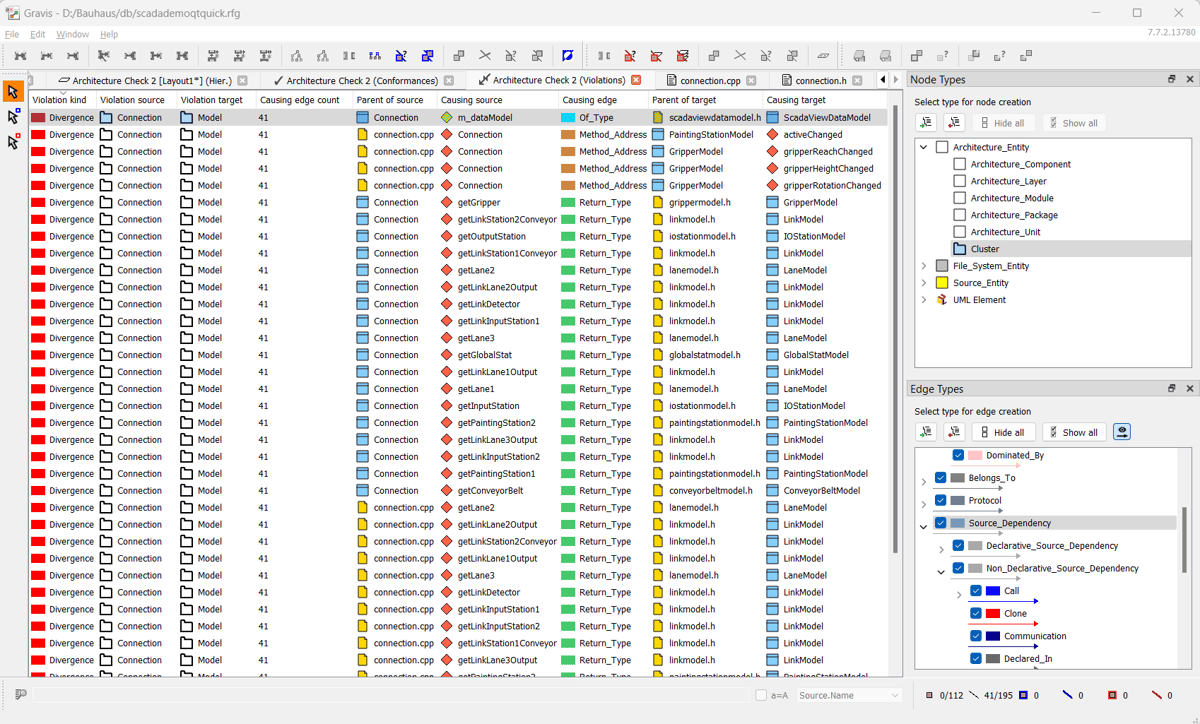The image size is (1200, 724).
Task: Click the document icon on connection.cpp tab
Action: click(672, 80)
